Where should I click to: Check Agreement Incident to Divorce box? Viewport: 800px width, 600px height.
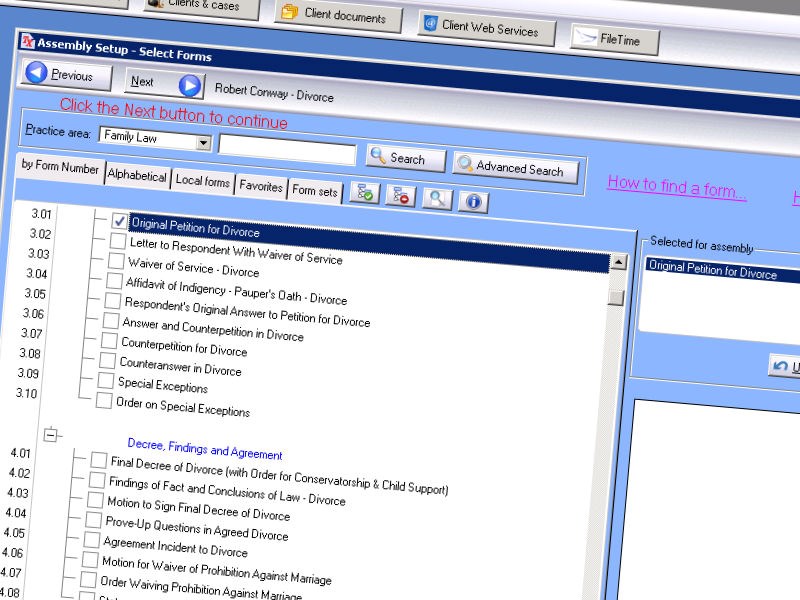pos(92,539)
